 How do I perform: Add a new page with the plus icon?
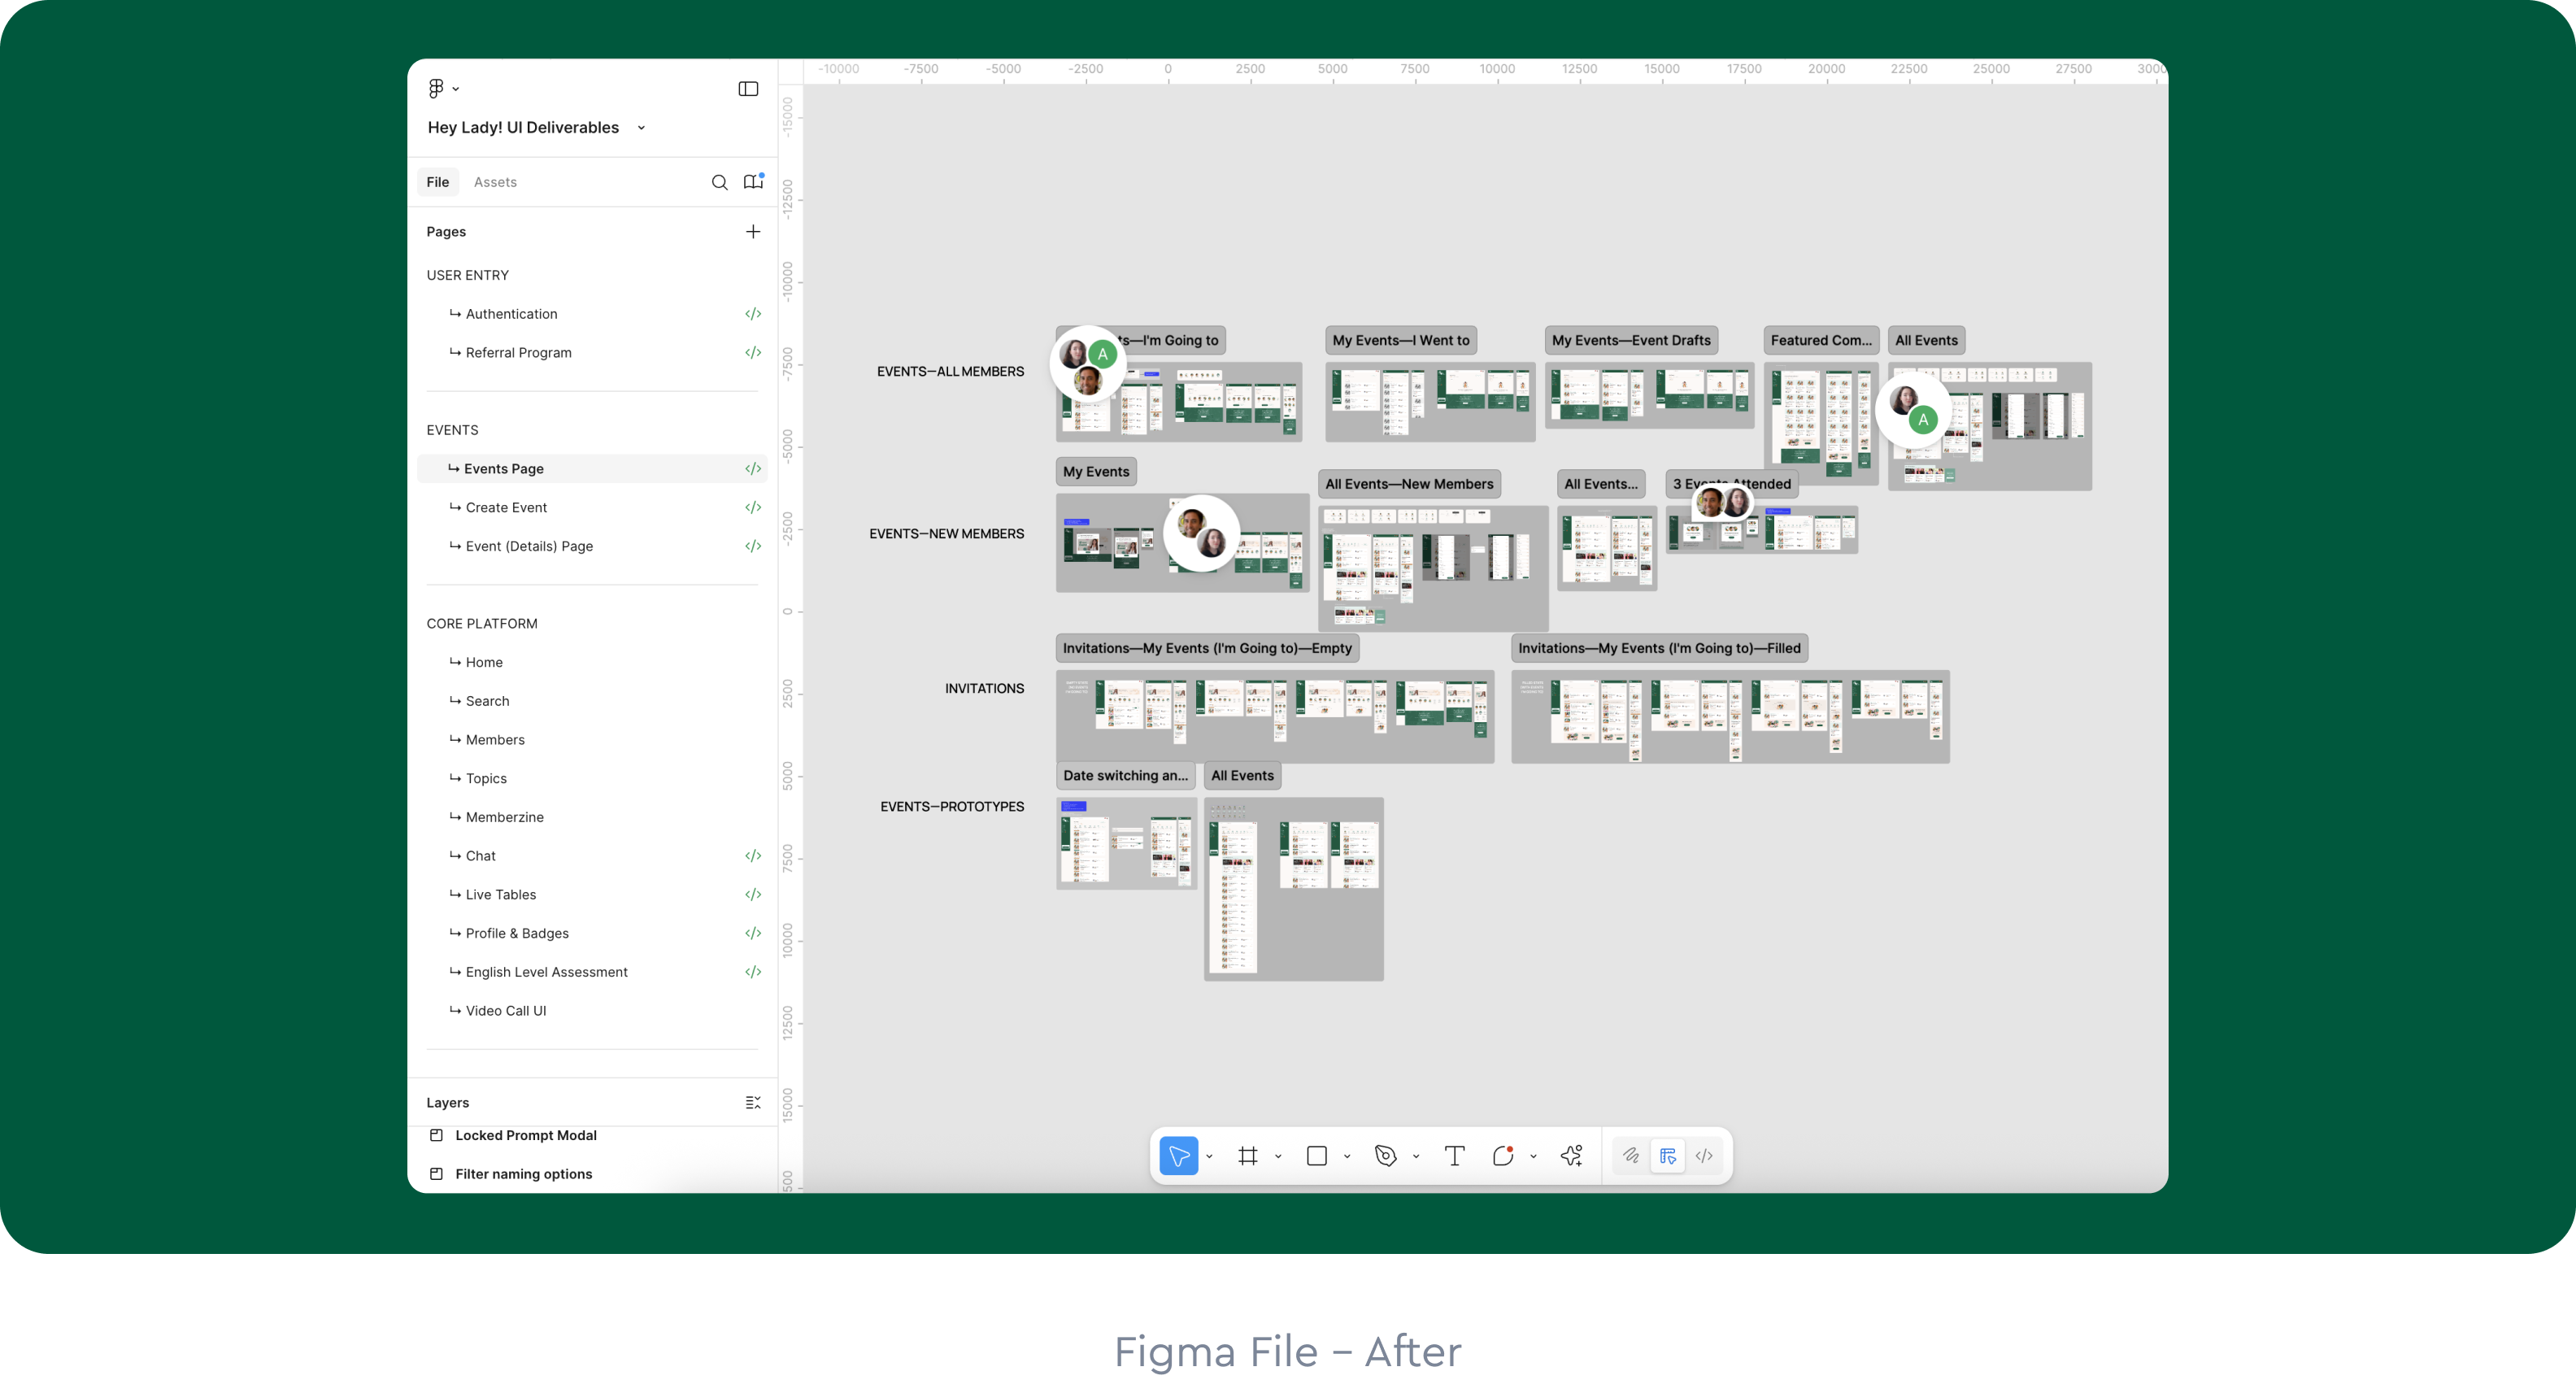pyautogui.click(x=753, y=232)
